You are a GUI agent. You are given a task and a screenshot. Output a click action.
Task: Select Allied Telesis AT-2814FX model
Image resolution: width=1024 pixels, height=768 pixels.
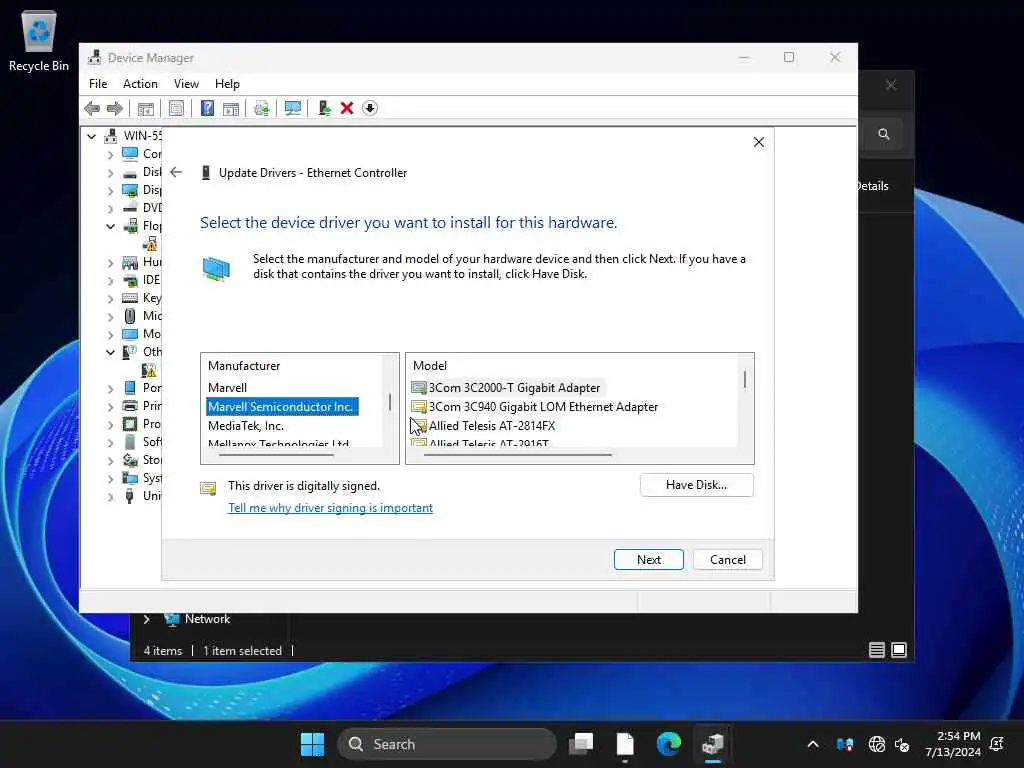point(483,426)
